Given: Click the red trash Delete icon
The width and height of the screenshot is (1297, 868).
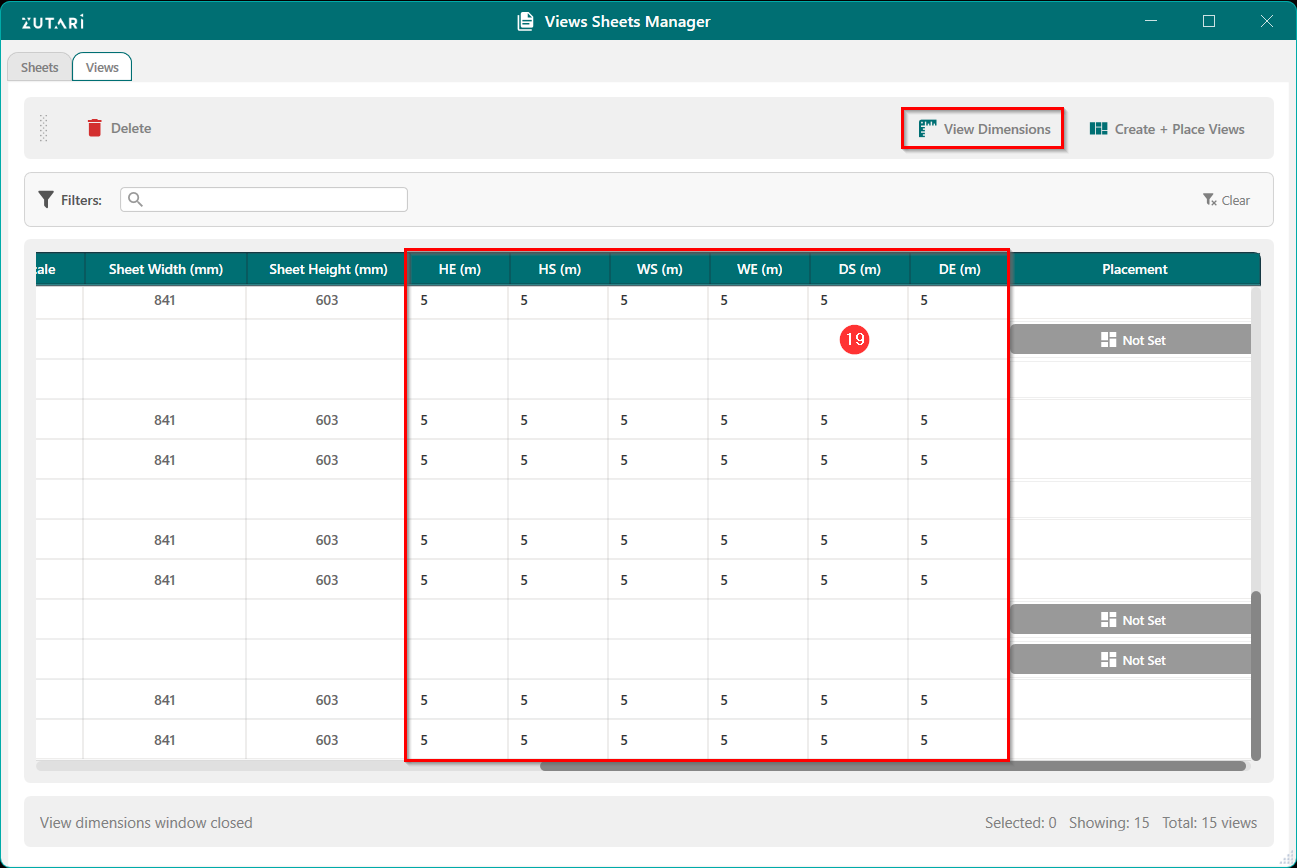Looking at the screenshot, I should coord(95,128).
